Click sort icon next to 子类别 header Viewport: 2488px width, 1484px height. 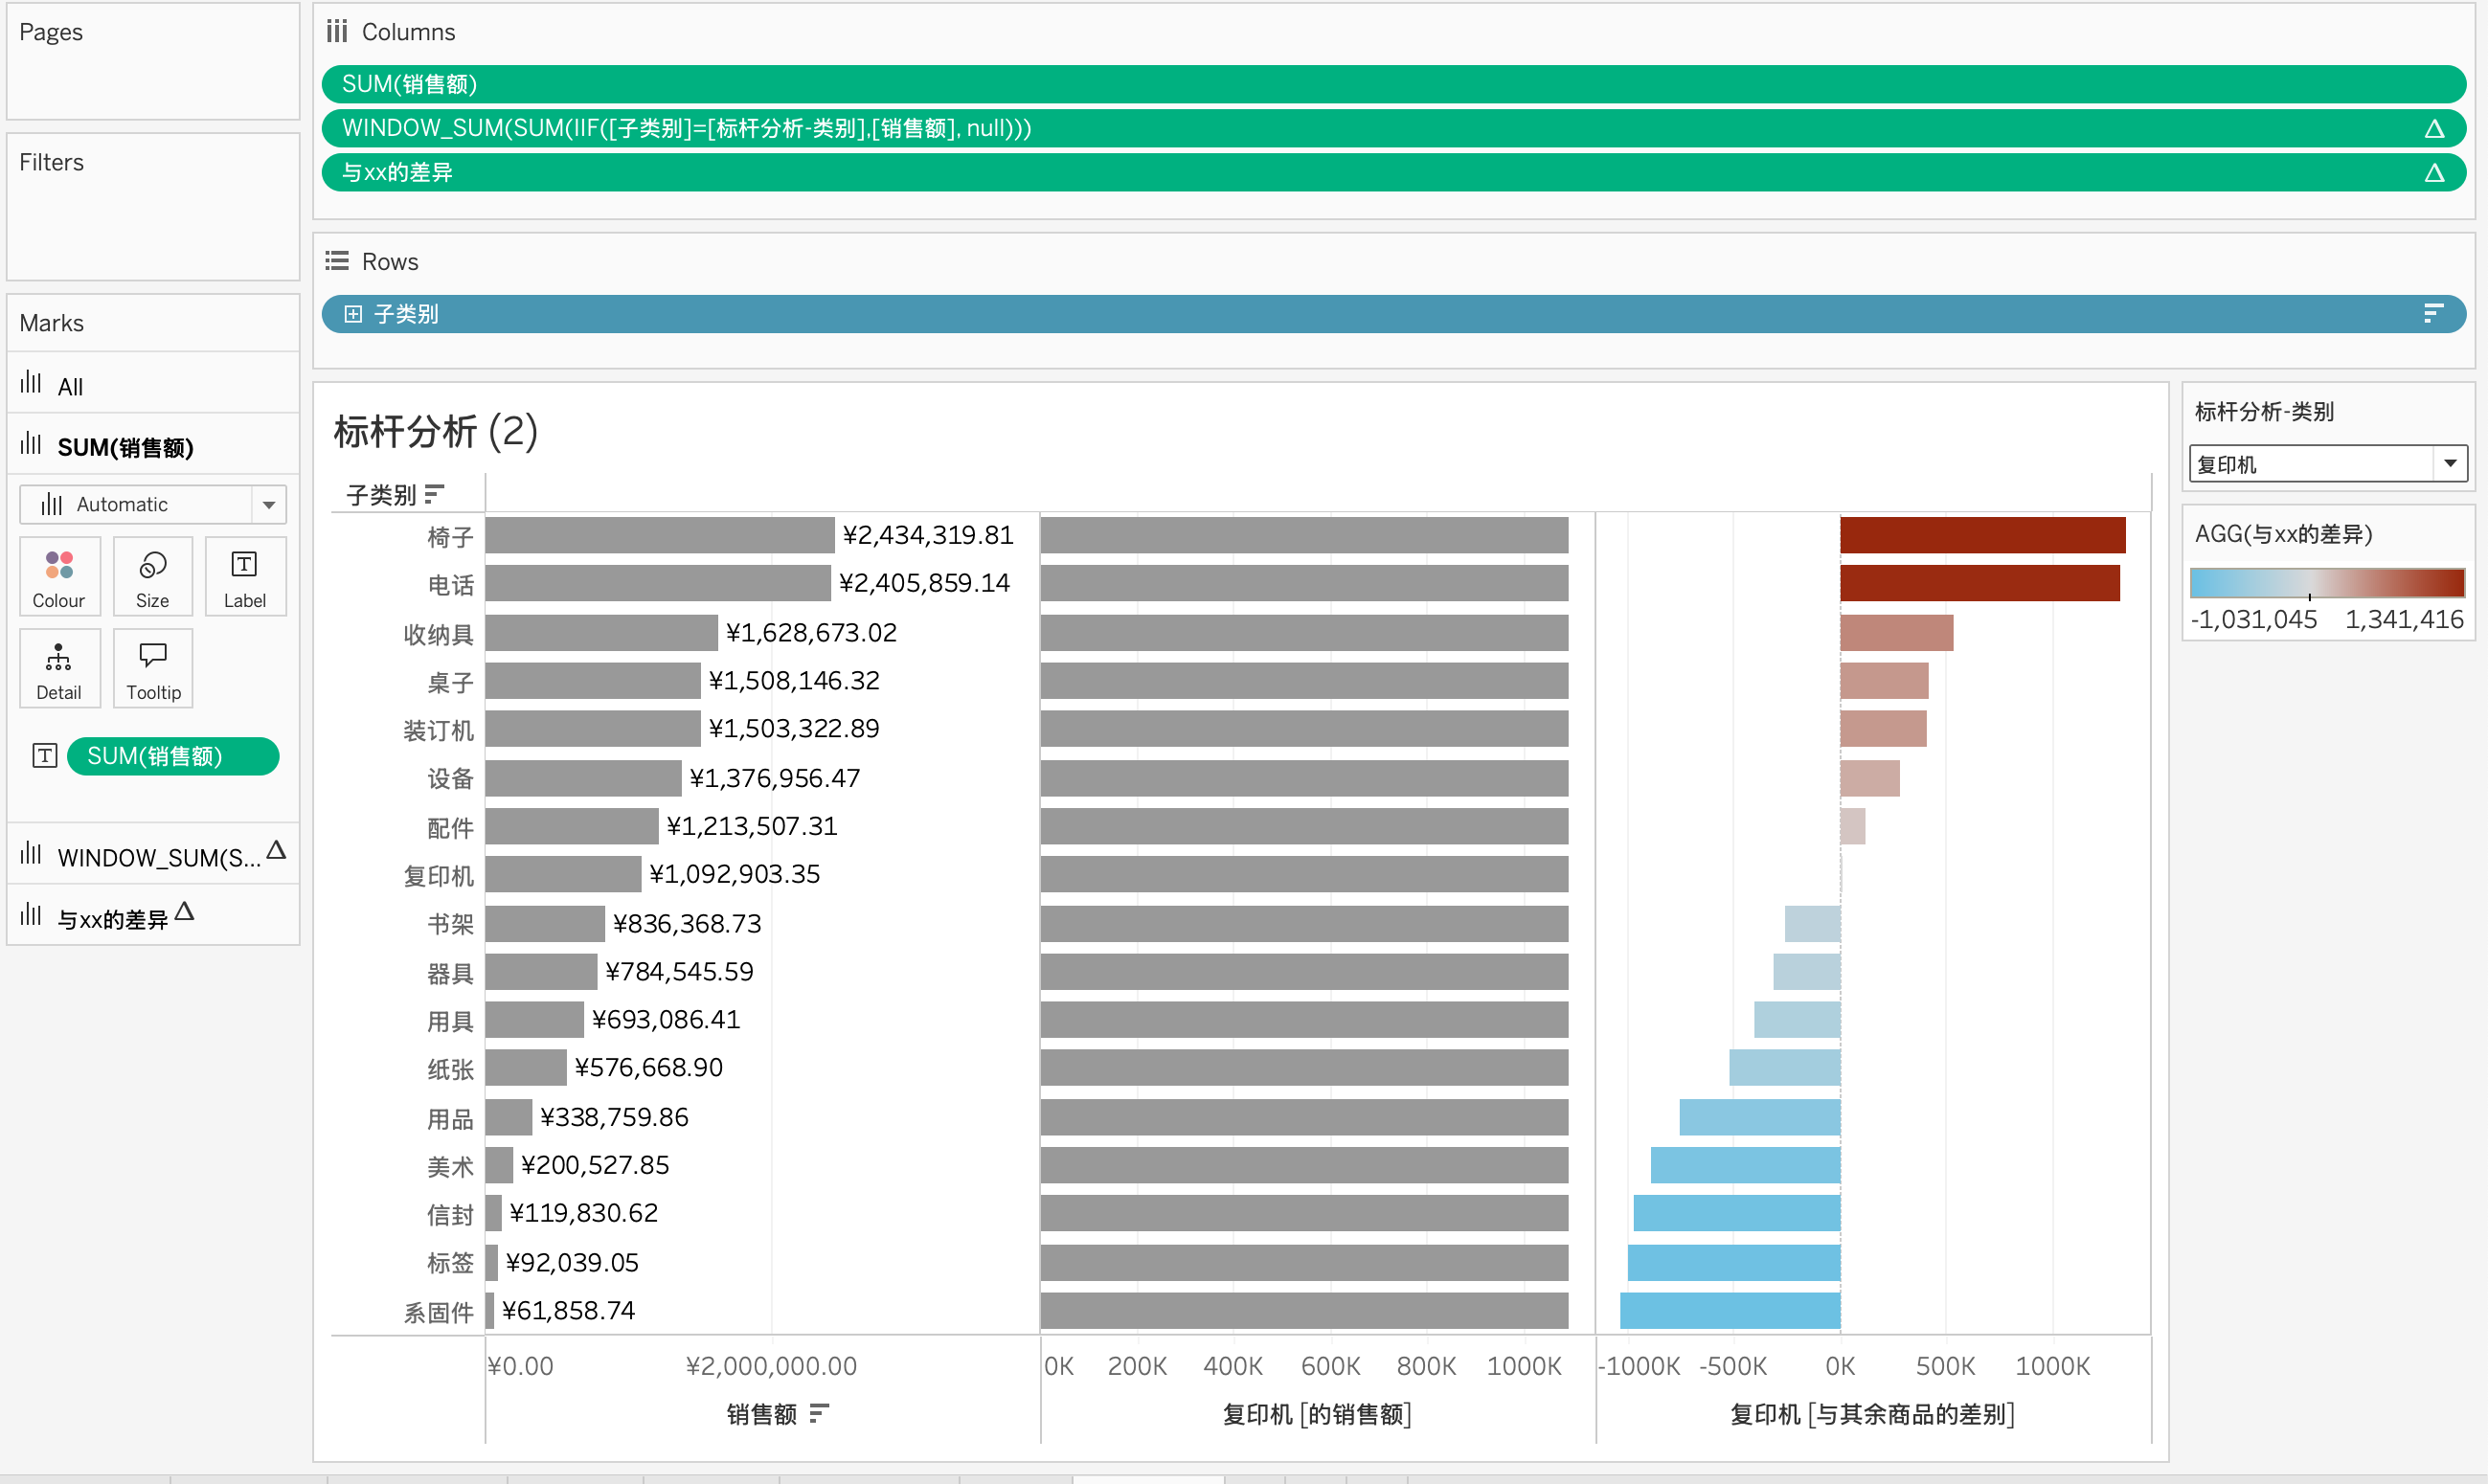point(434,494)
